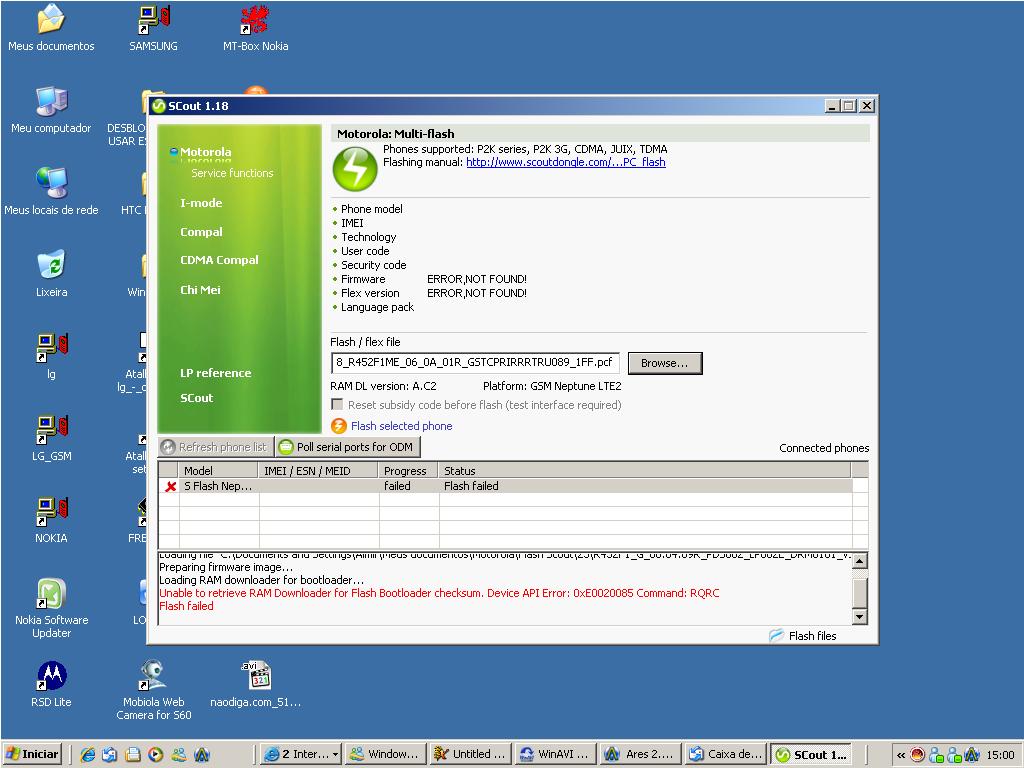The width and height of the screenshot is (1024, 768).
Task: Click the SCout 1... taskbar button
Action: click(x=811, y=754)
